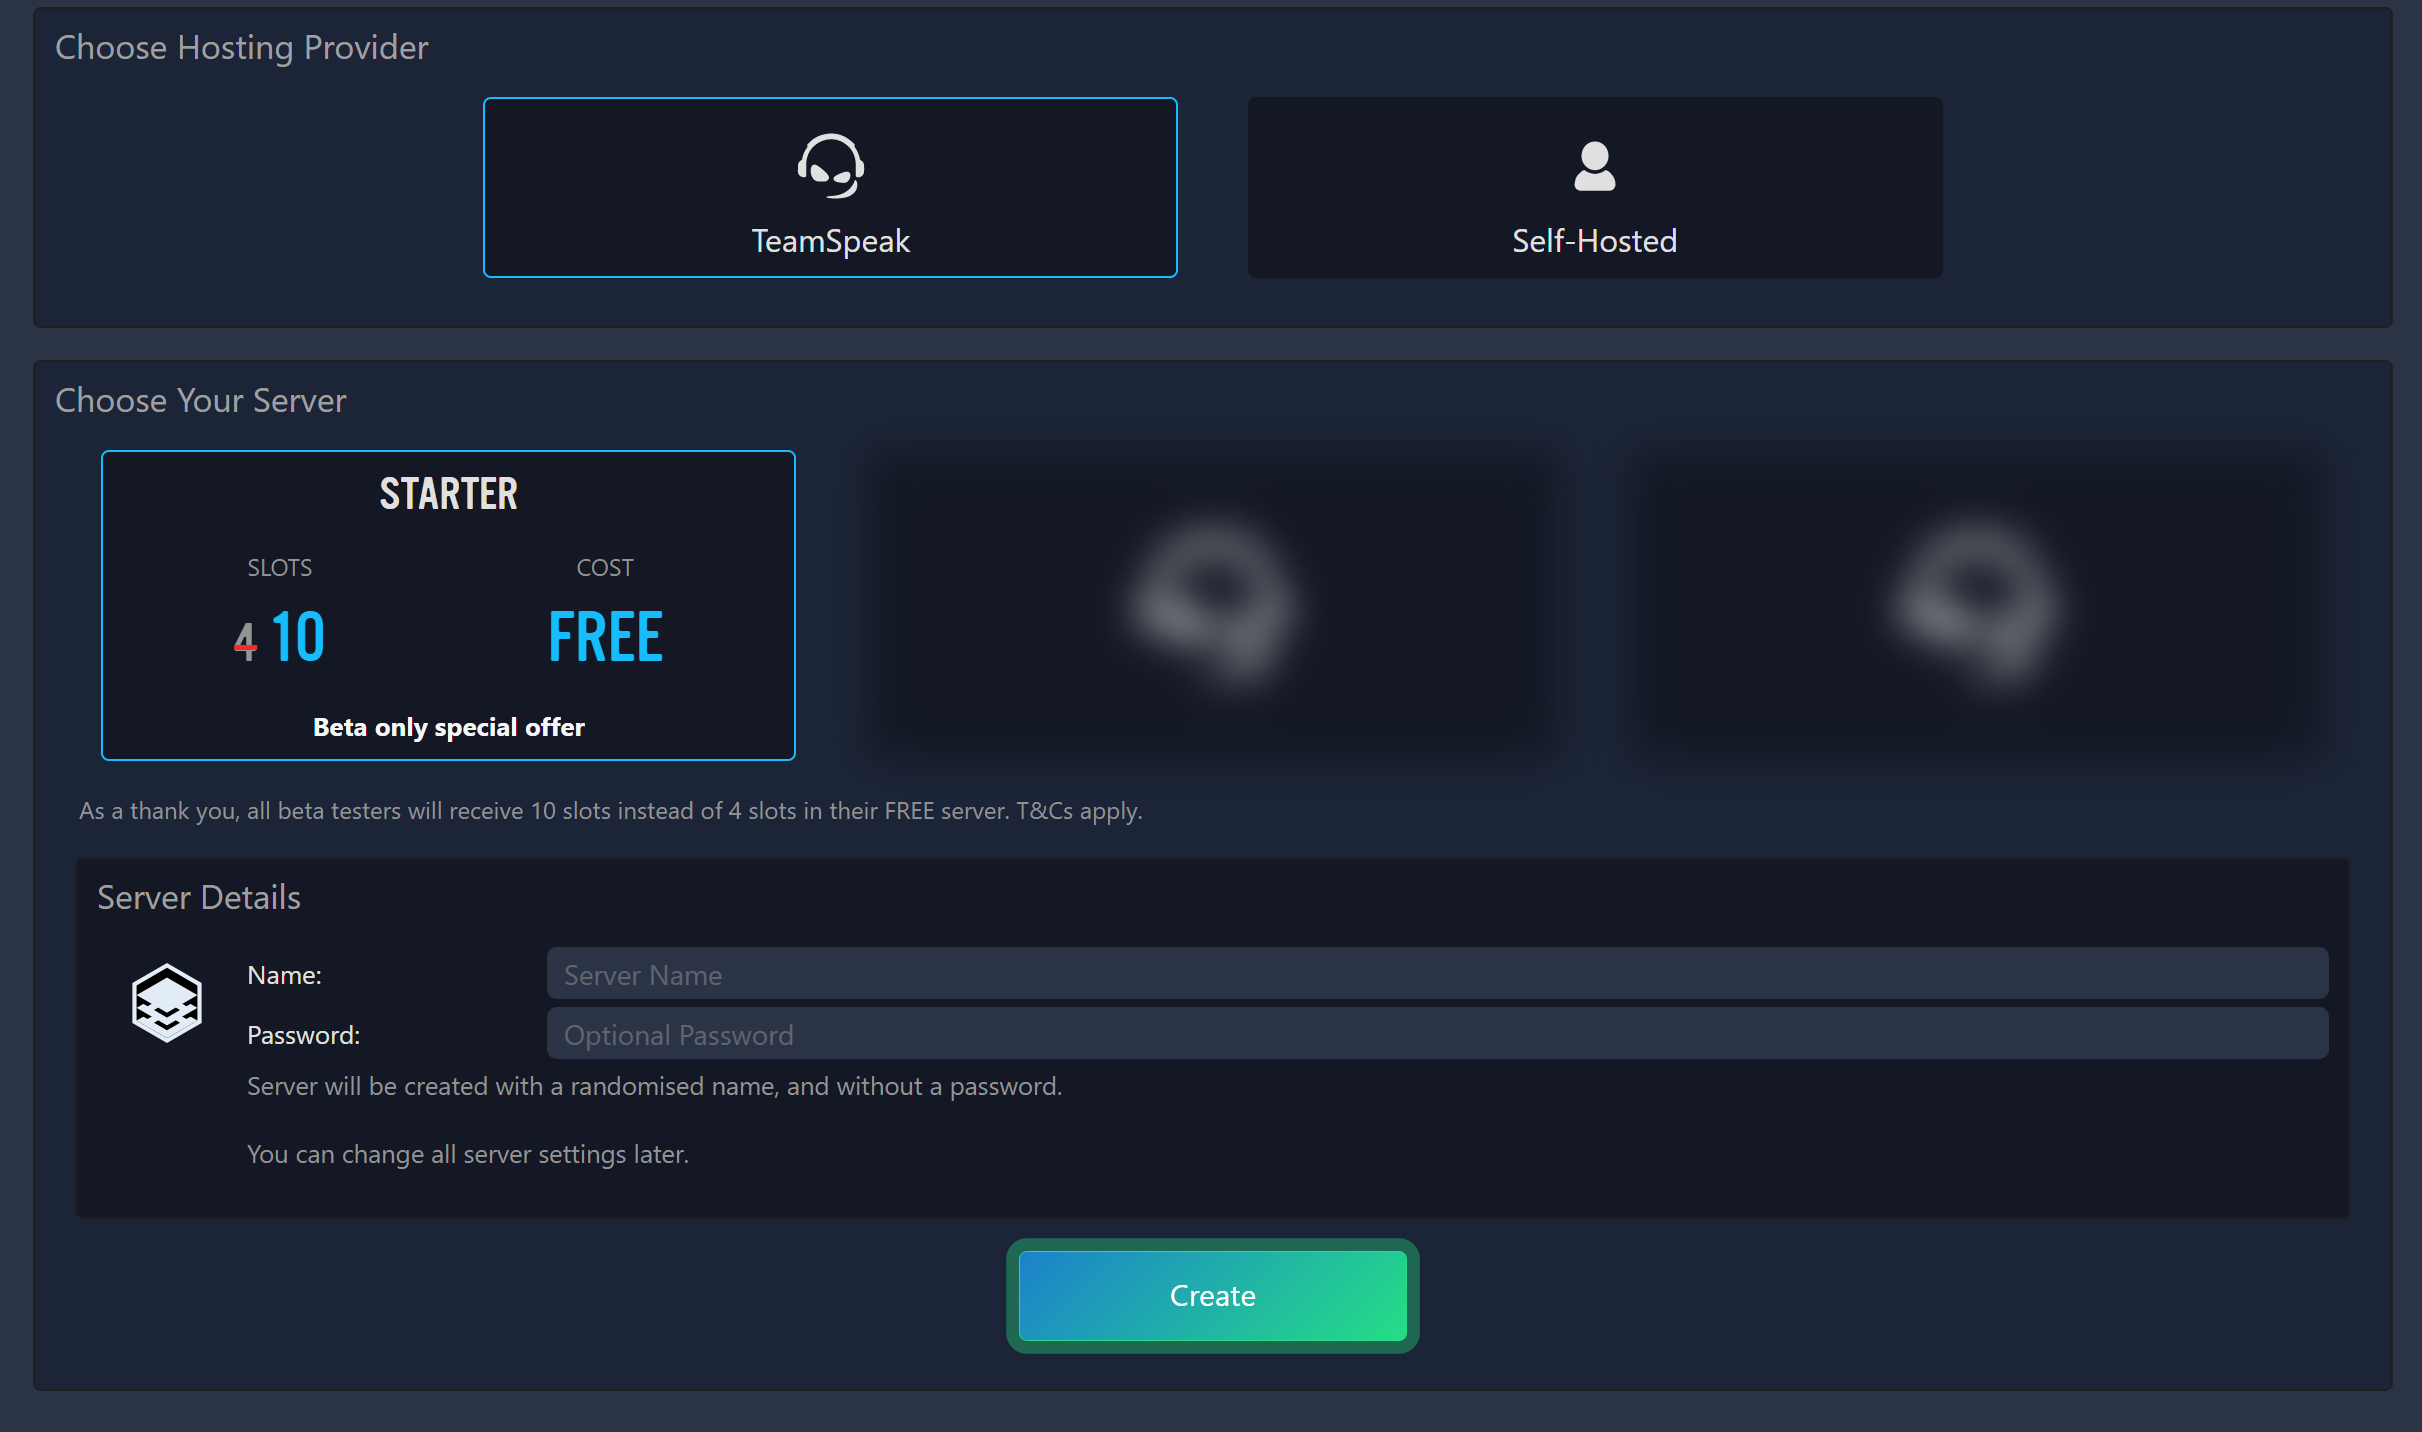2422x1432 pixels.
Task: Choose the Self-Hosted provider card
Action: click(1595, 187)
